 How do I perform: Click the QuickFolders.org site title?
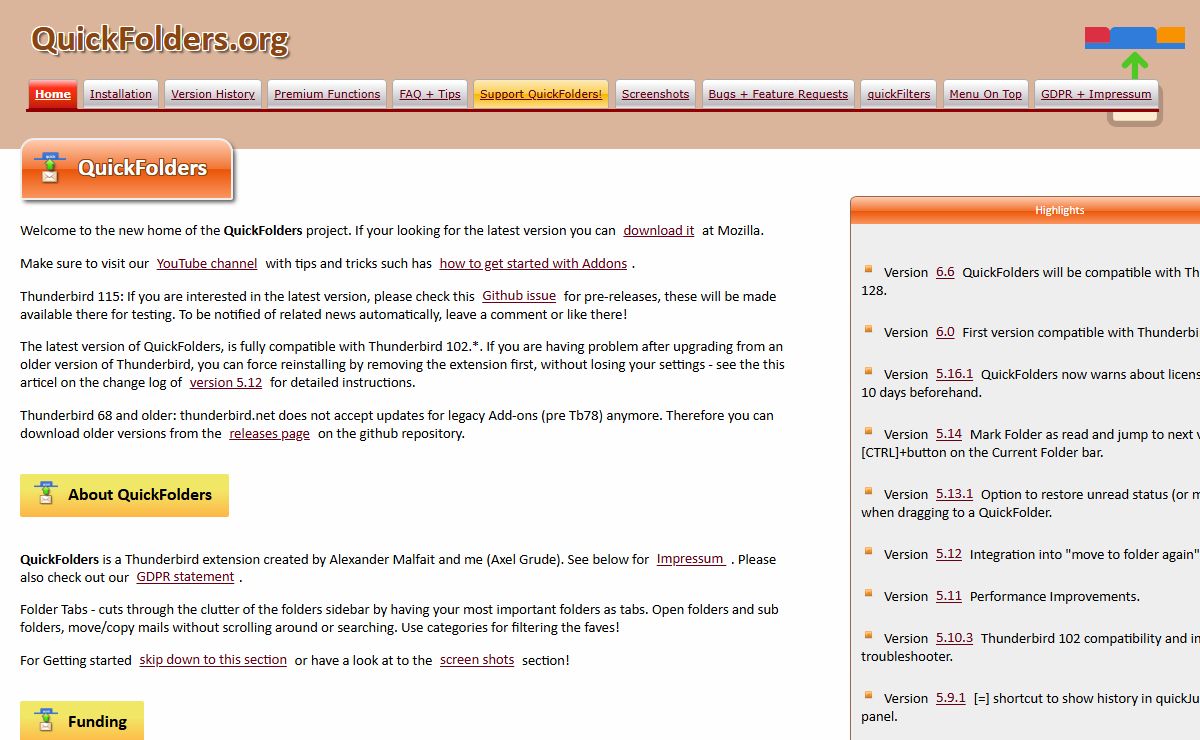tap(160, 39)
